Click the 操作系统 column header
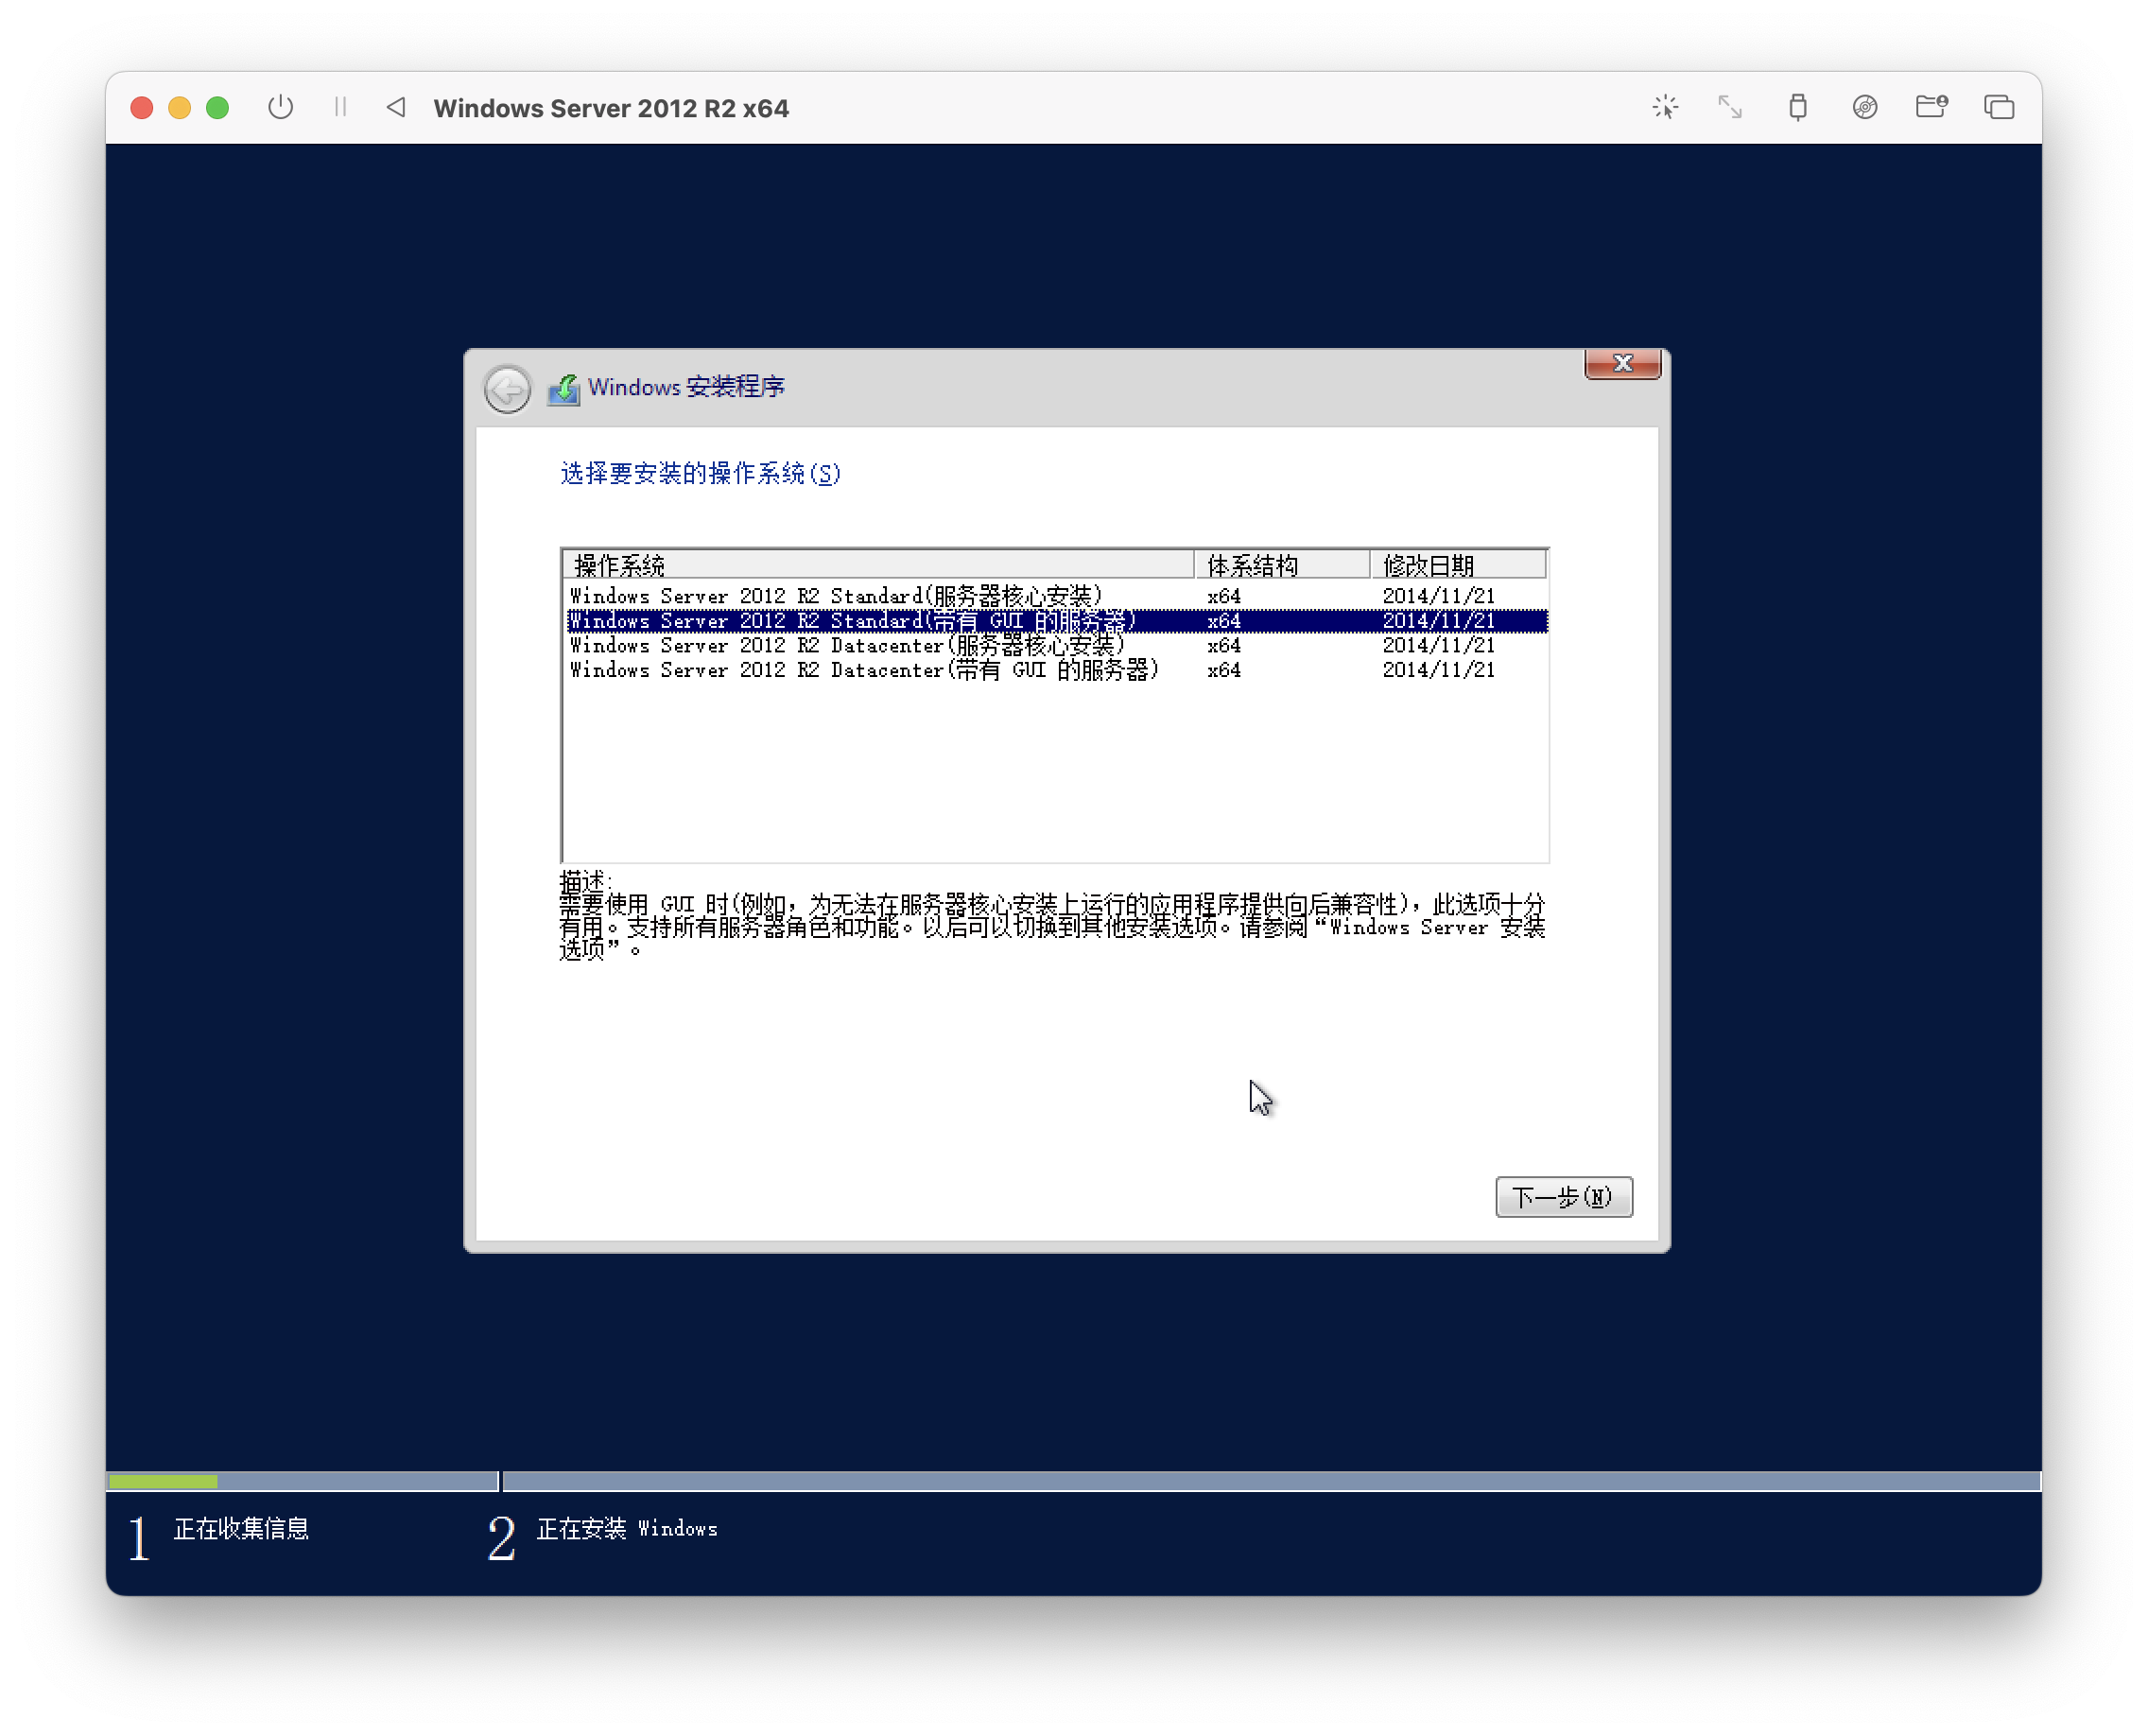Image resolution: width=2148 pixels, height=1736 pixels. pos(880,566)
